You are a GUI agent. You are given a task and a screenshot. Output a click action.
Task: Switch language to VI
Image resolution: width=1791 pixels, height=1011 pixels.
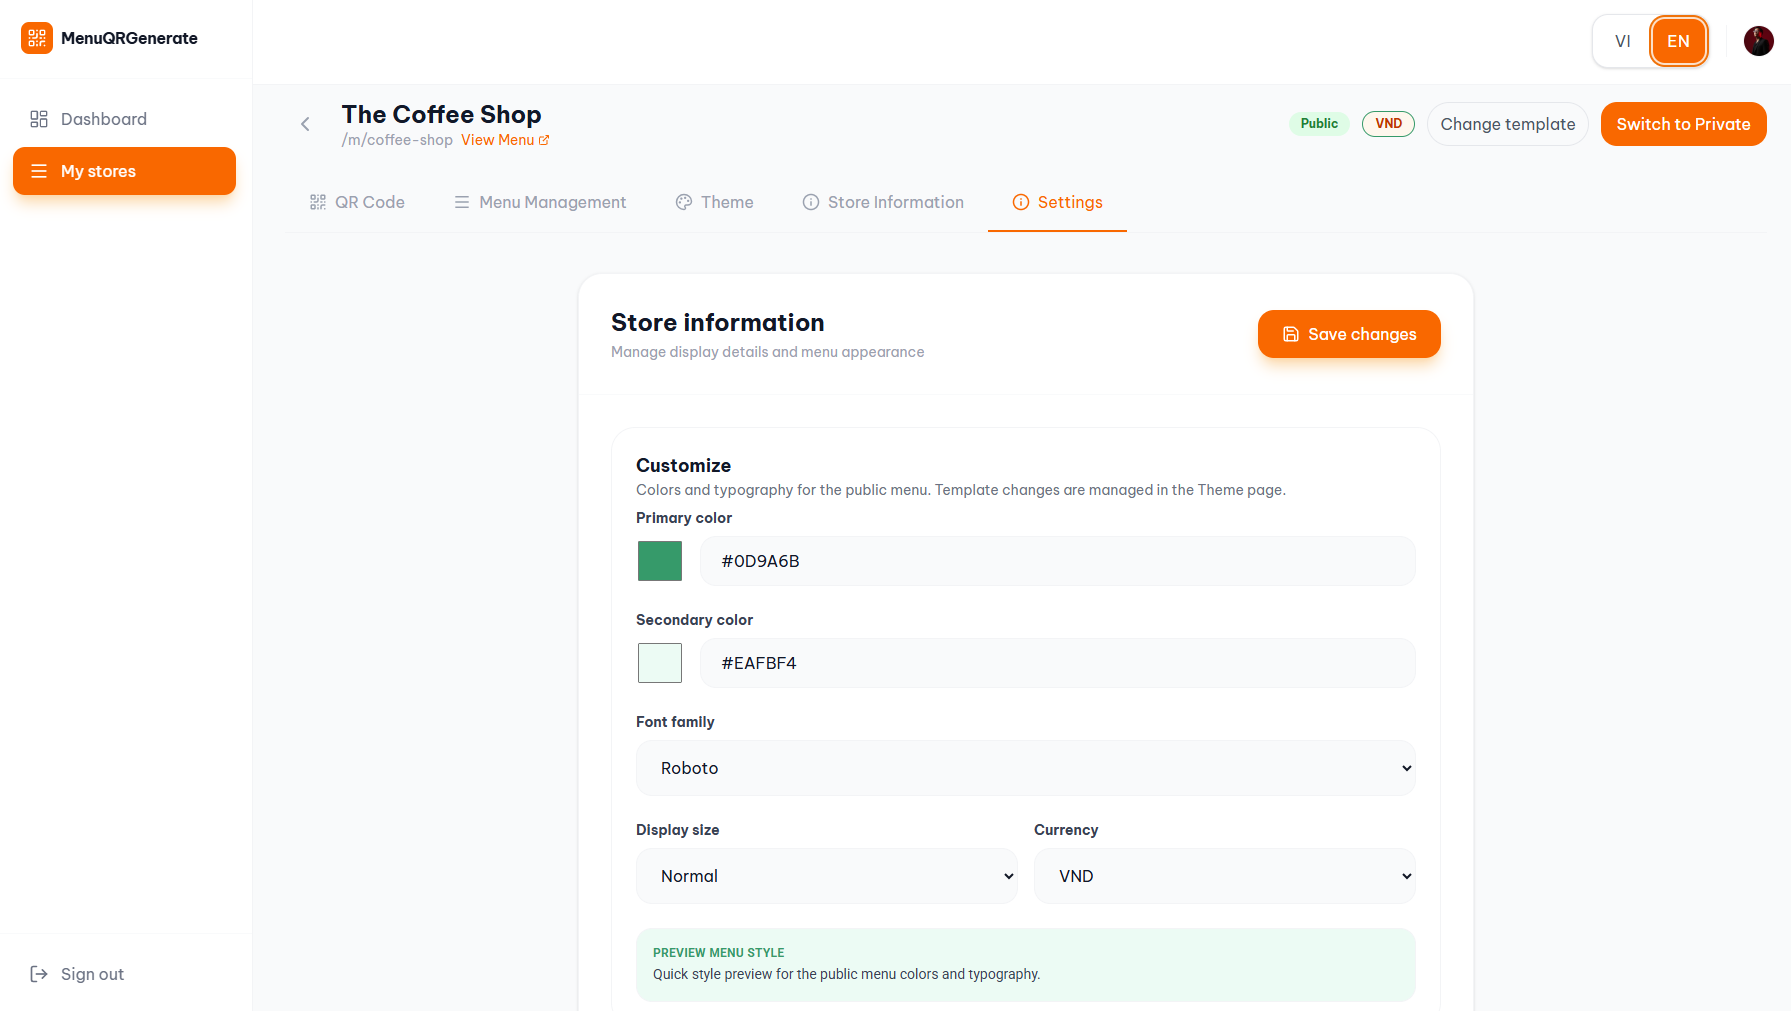point(1622,41)
